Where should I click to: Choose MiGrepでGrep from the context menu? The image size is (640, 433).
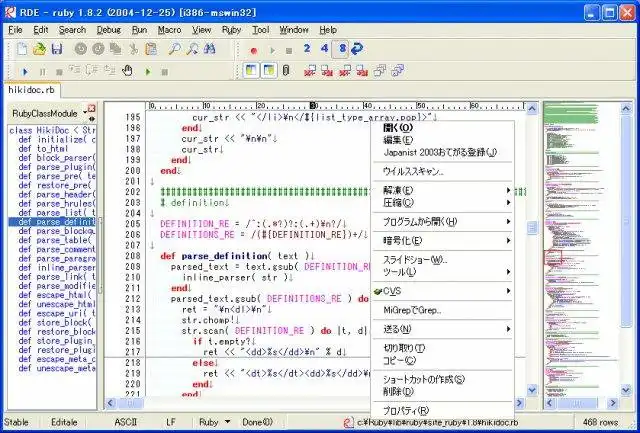[x=442, y=310]
